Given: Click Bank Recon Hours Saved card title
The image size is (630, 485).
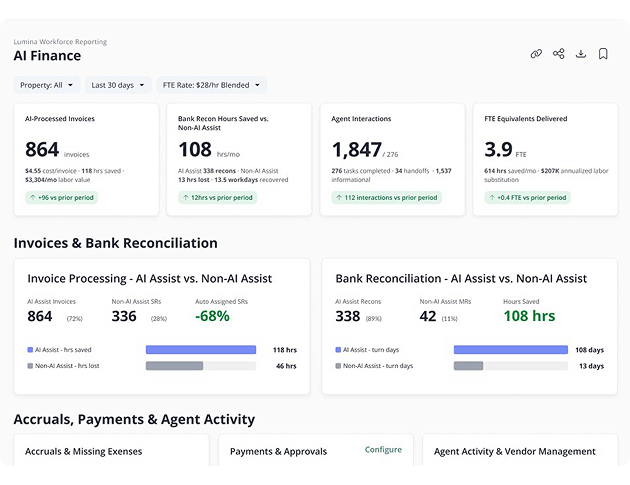Looking at the screenshot, I should tap(223, 123).
